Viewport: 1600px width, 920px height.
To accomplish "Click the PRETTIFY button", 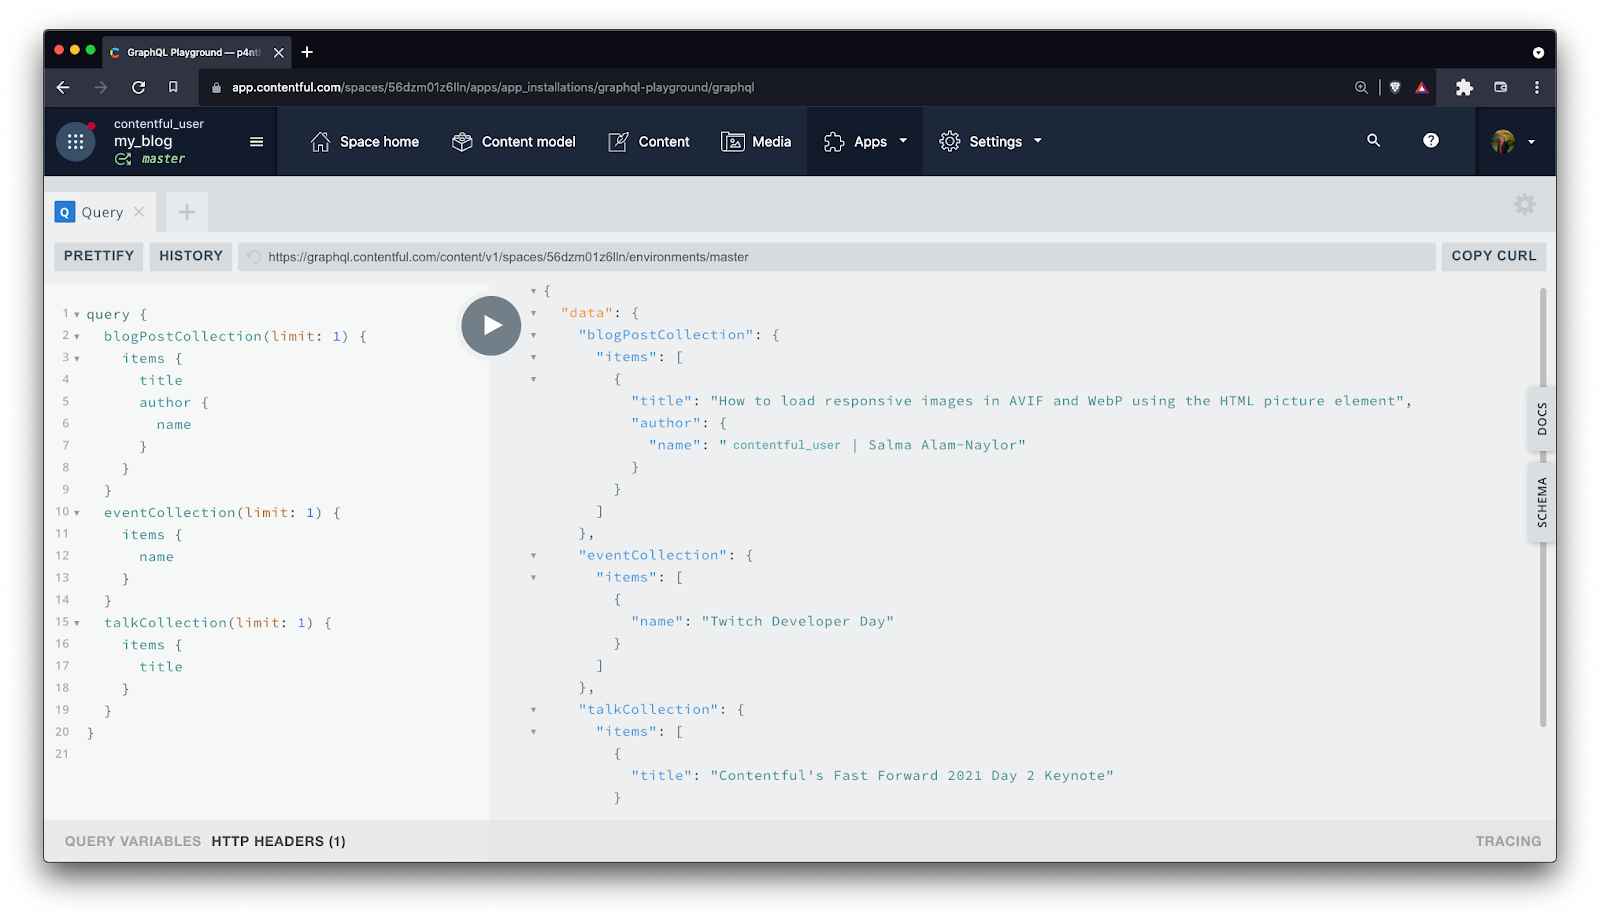I will (x=98, y=256).
